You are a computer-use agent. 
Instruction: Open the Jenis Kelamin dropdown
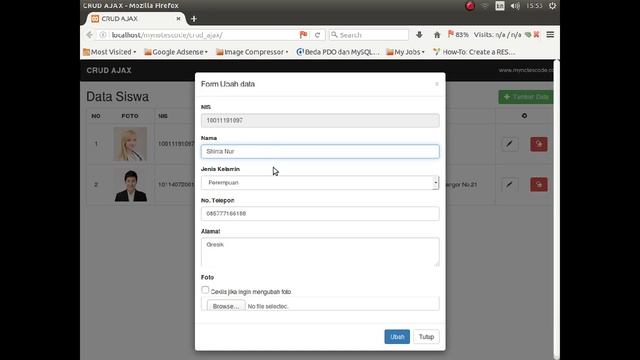320,182
